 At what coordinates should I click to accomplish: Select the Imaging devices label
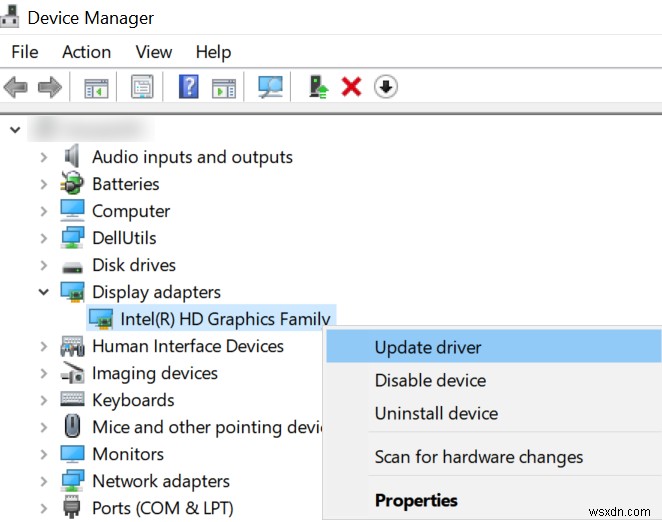155,374
